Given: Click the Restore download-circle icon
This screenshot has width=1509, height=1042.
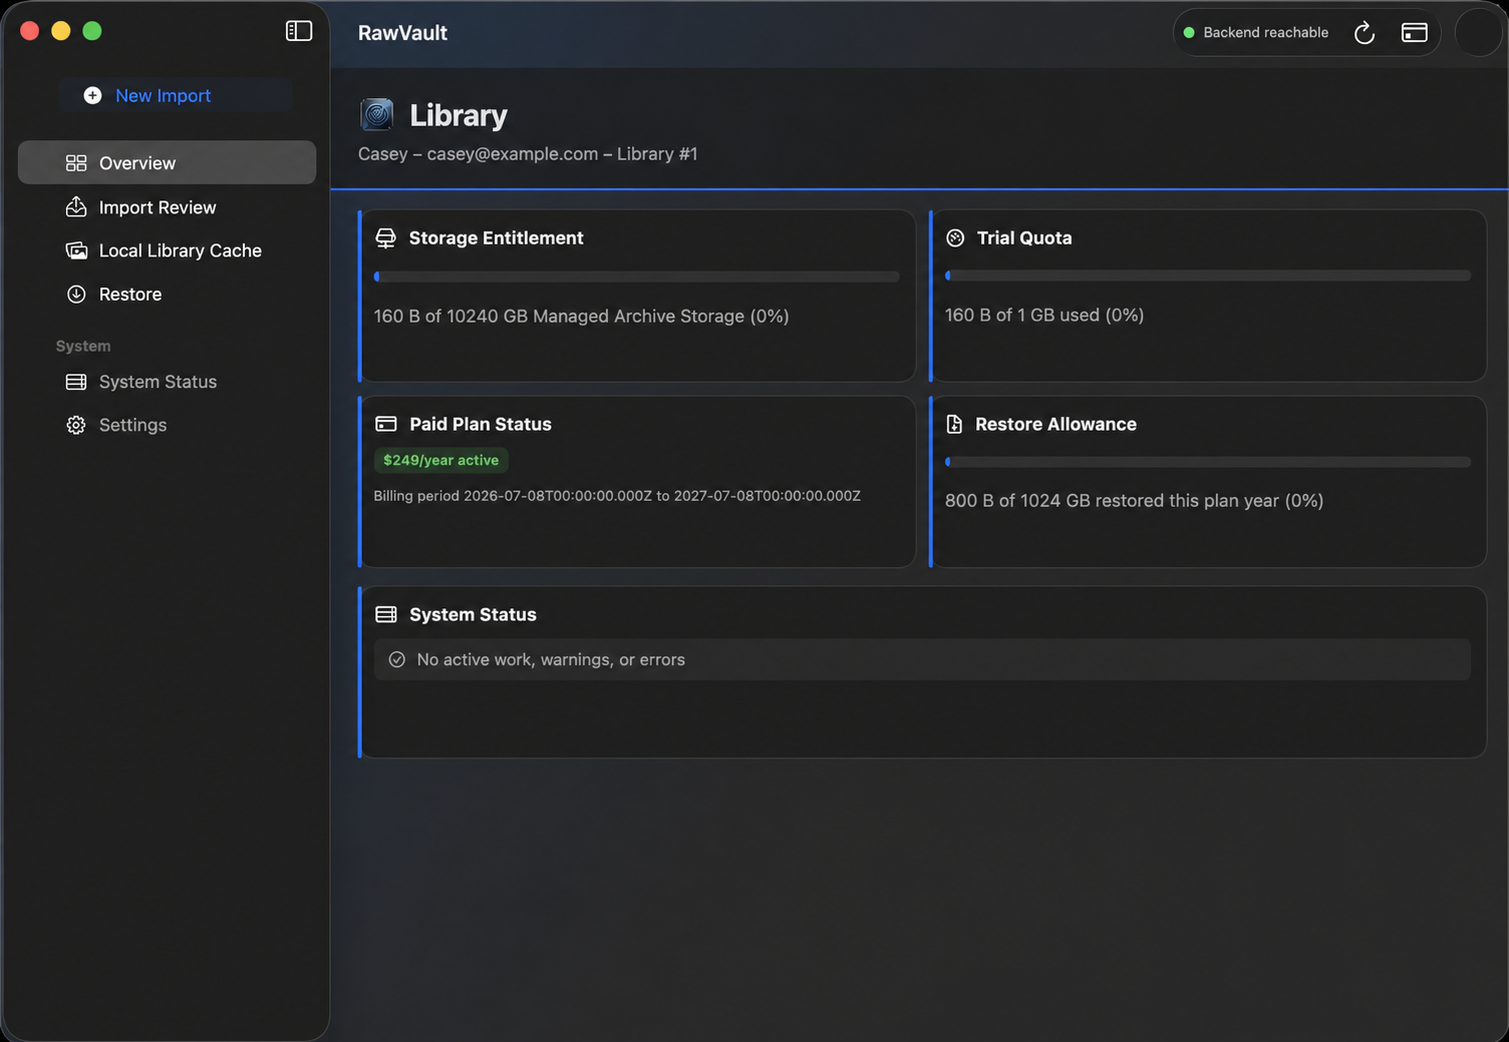Looking at the screenshot, I should (76, 294).
